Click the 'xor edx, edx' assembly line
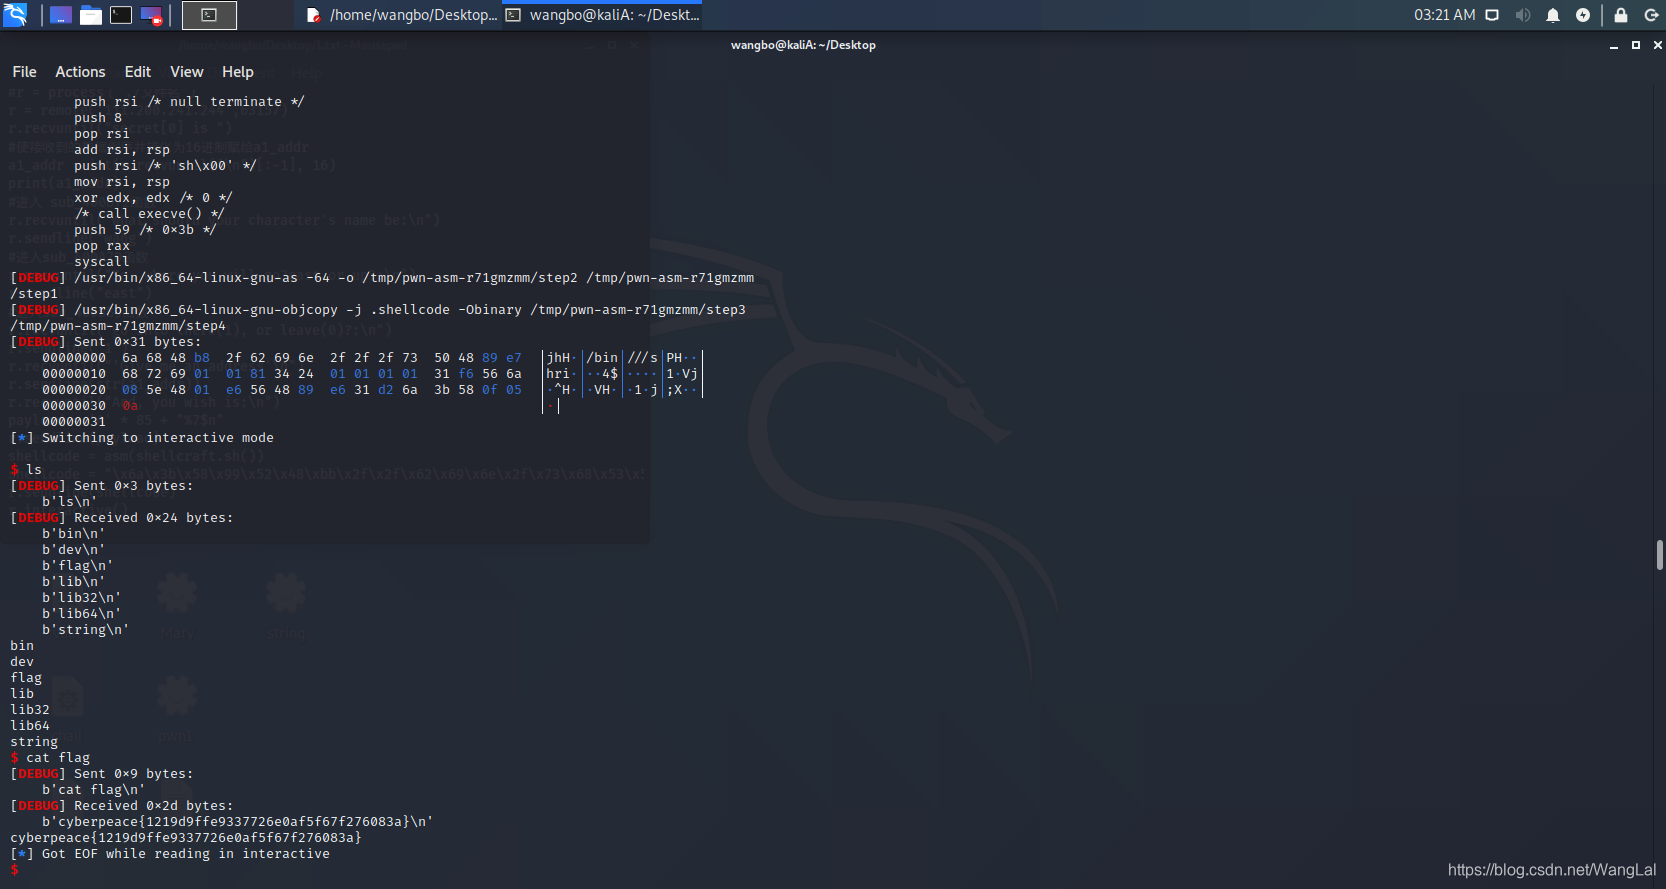 tap(153, 198)
